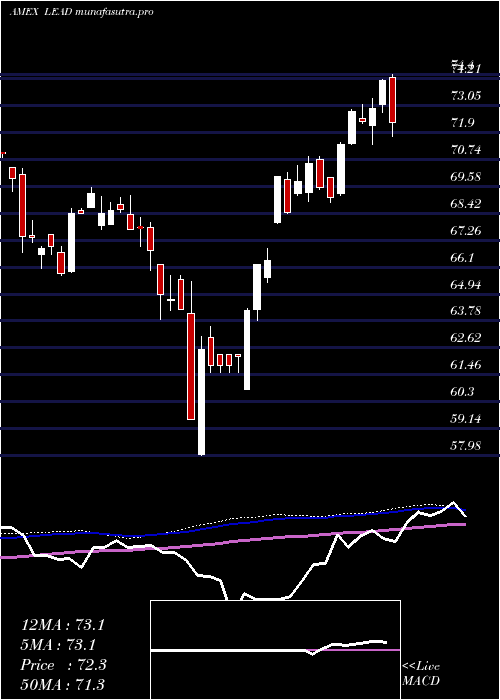Click the 68.42 price axis label
500x700 pixels.
tap(466, 204)
